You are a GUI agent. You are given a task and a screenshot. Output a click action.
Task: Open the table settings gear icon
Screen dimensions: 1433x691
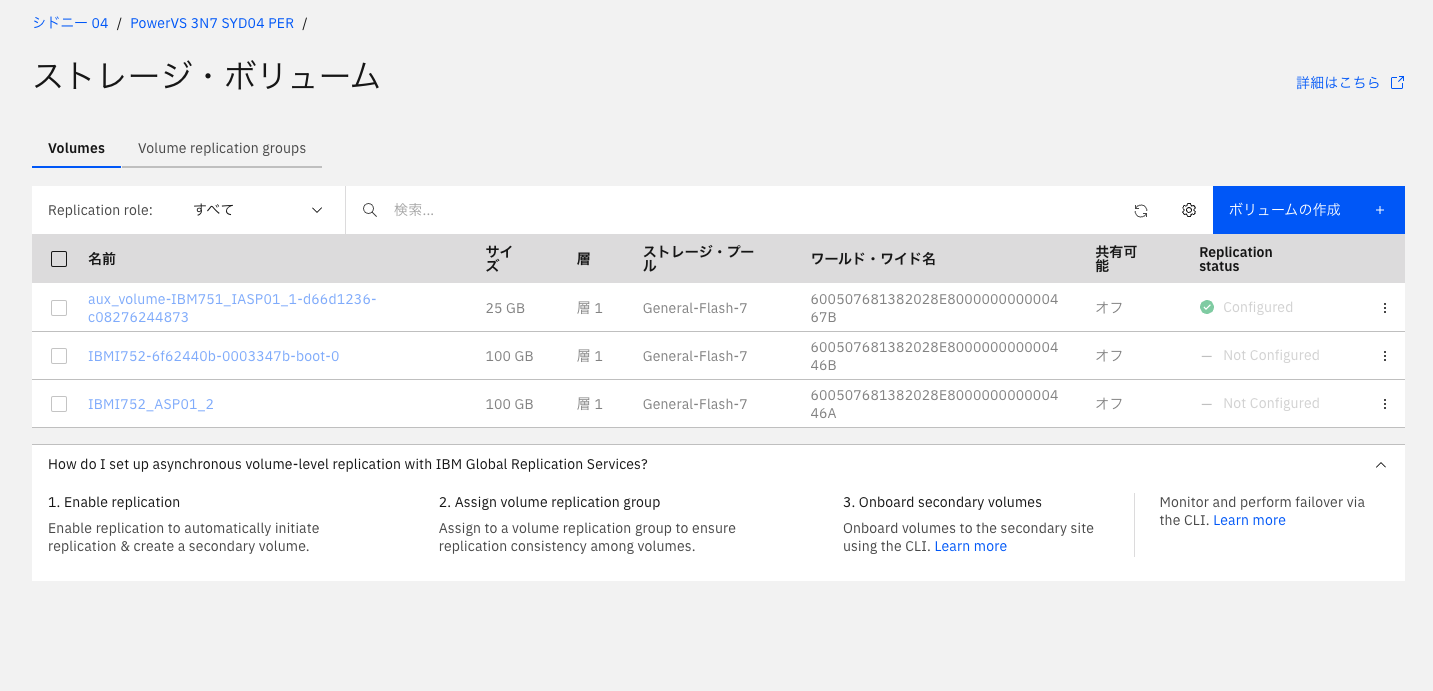pyautogui.click(x=1189, y=210)
